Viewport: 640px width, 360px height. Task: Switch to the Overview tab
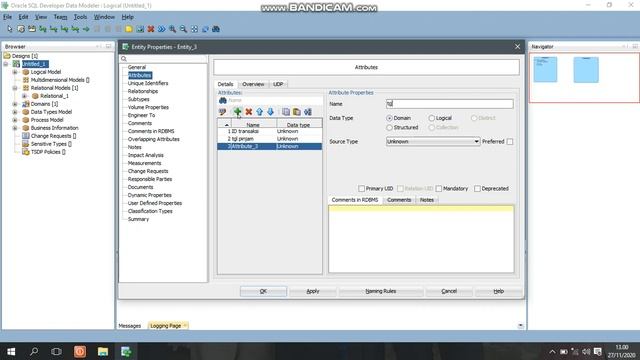tap(253, 84)
